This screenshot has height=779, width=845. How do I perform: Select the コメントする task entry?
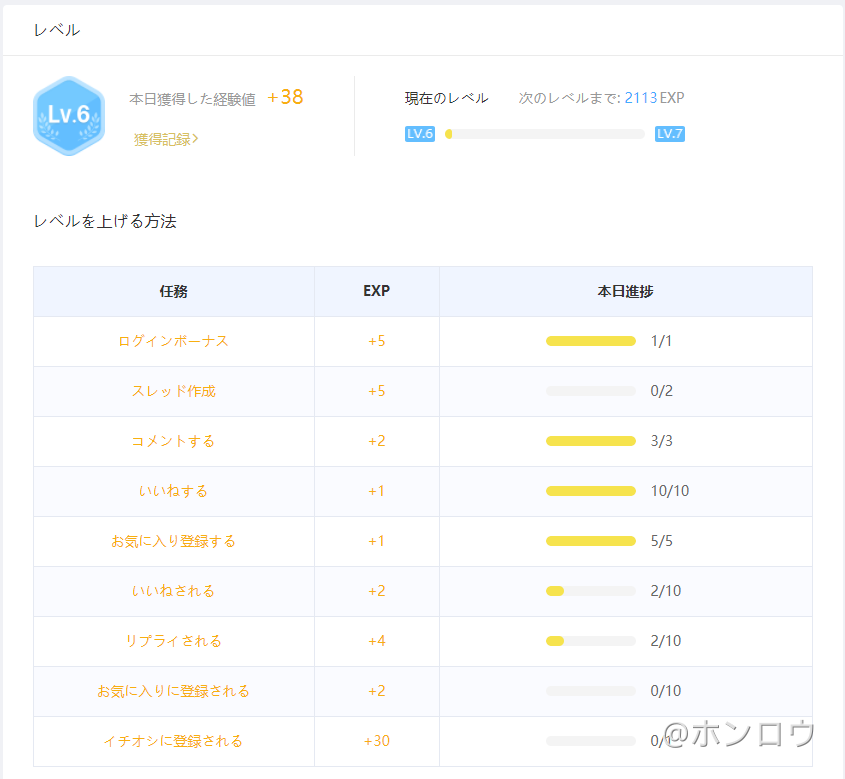(x=173, y=441)
